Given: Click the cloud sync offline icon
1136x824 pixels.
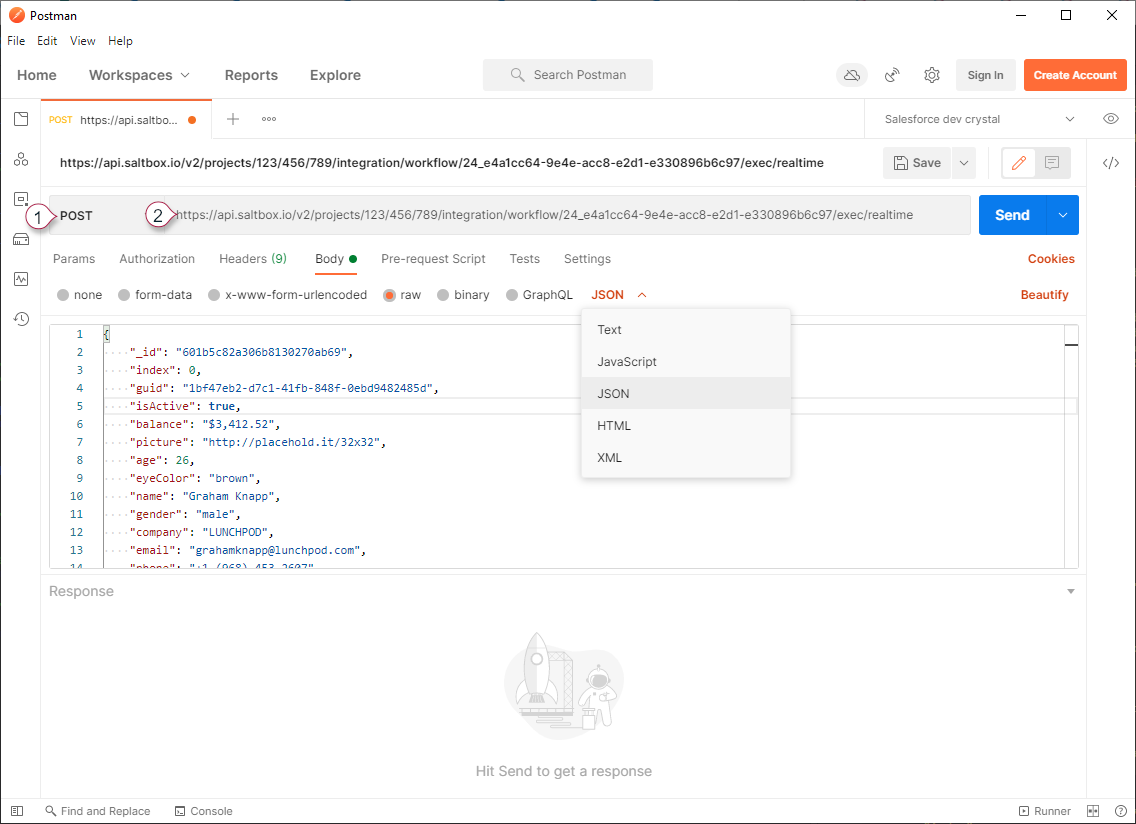Looking at the screenshot, I should pyautogui.click(x=852, y=75).
